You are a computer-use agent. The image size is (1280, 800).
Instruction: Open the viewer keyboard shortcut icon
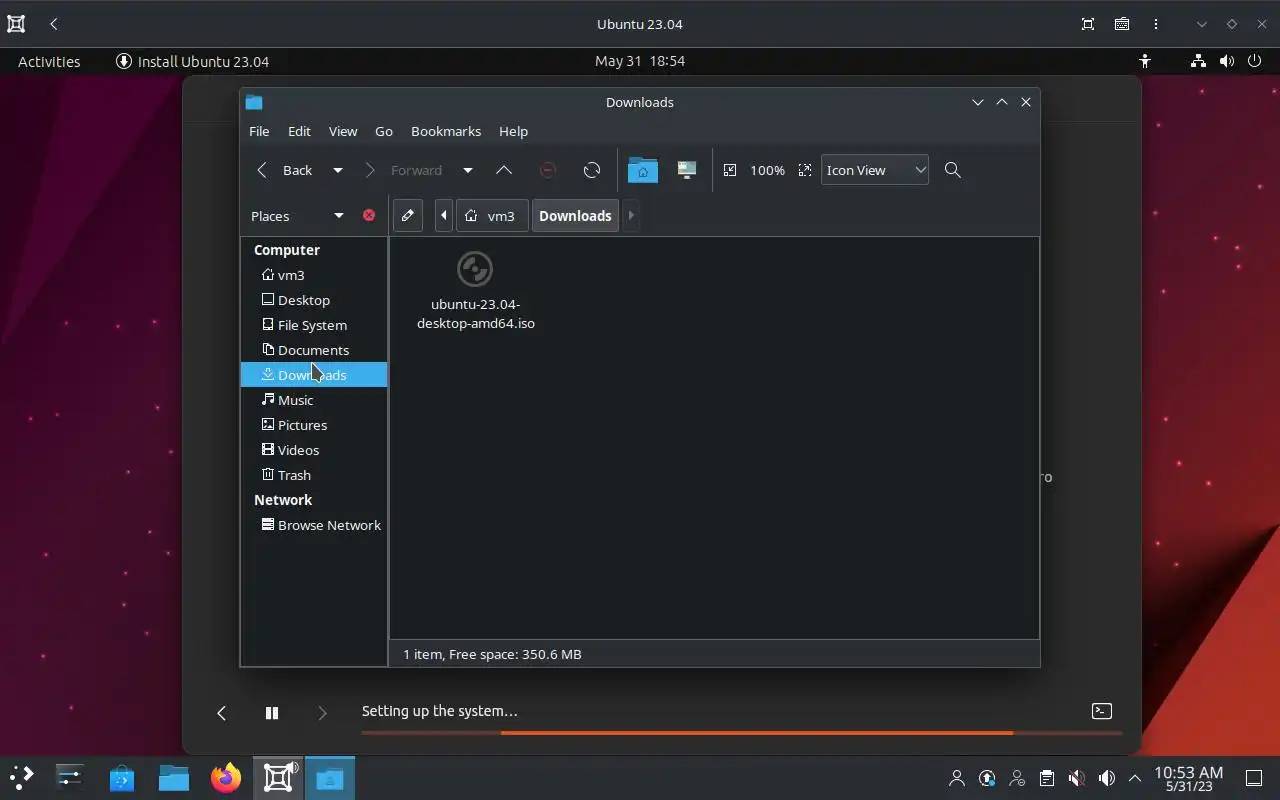pyautogui.click(x=1122, y=24)
